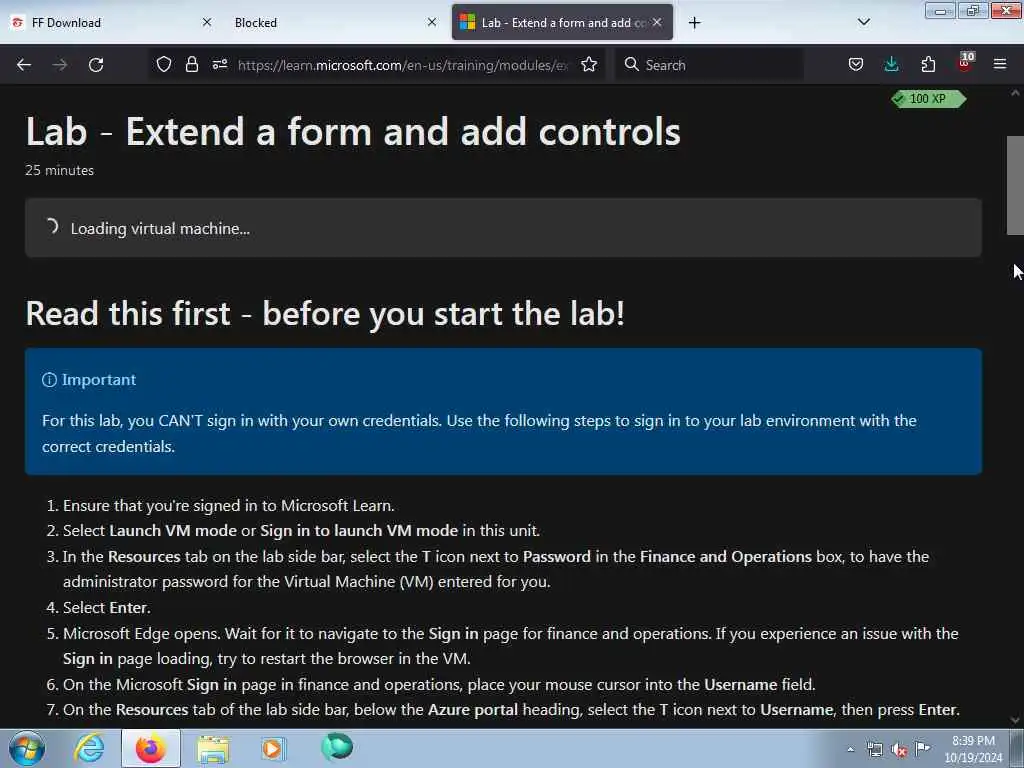The image size is (1024, 768).
Task: Click the Loading virtual machine banner
Action: (503, 228)
